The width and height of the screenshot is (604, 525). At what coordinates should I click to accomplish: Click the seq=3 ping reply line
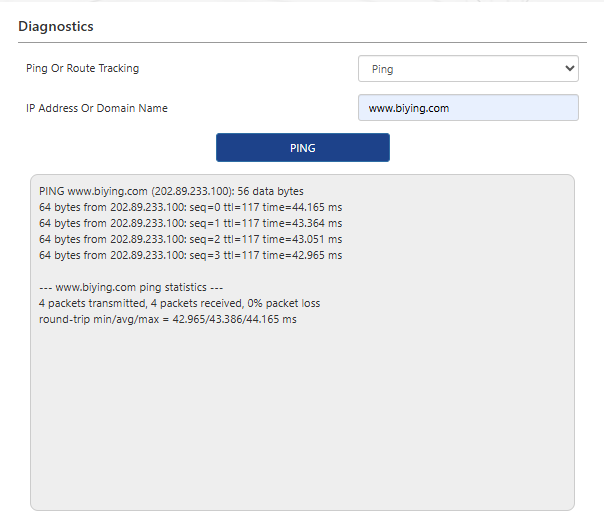click(190, 255)
